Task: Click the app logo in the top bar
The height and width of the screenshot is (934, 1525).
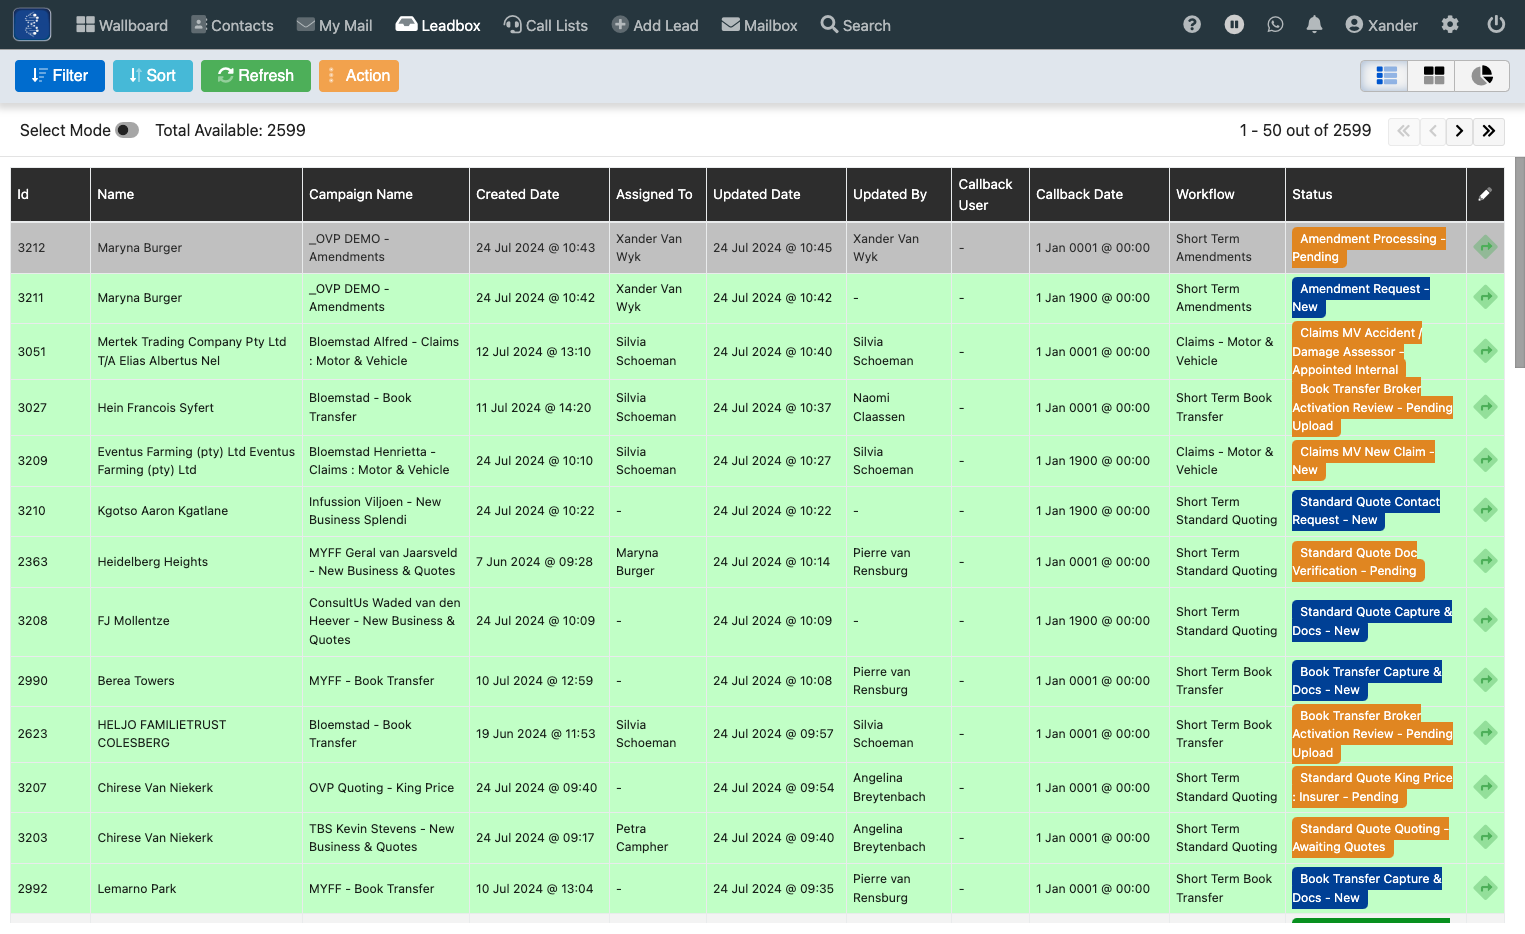Action: click(32, 25)
